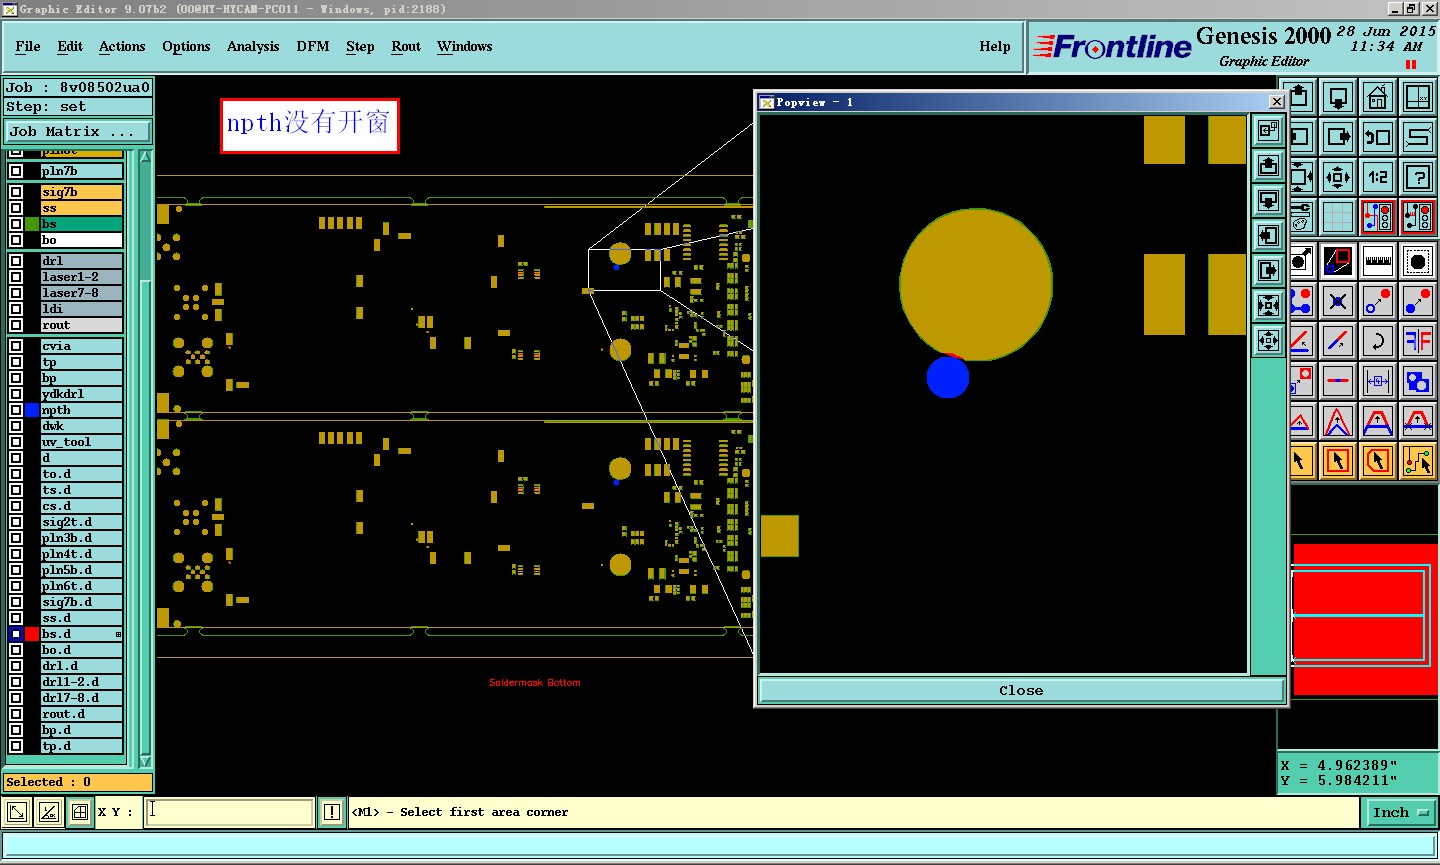Click the red color swatch beside bs.d

(x=32, y=634)
